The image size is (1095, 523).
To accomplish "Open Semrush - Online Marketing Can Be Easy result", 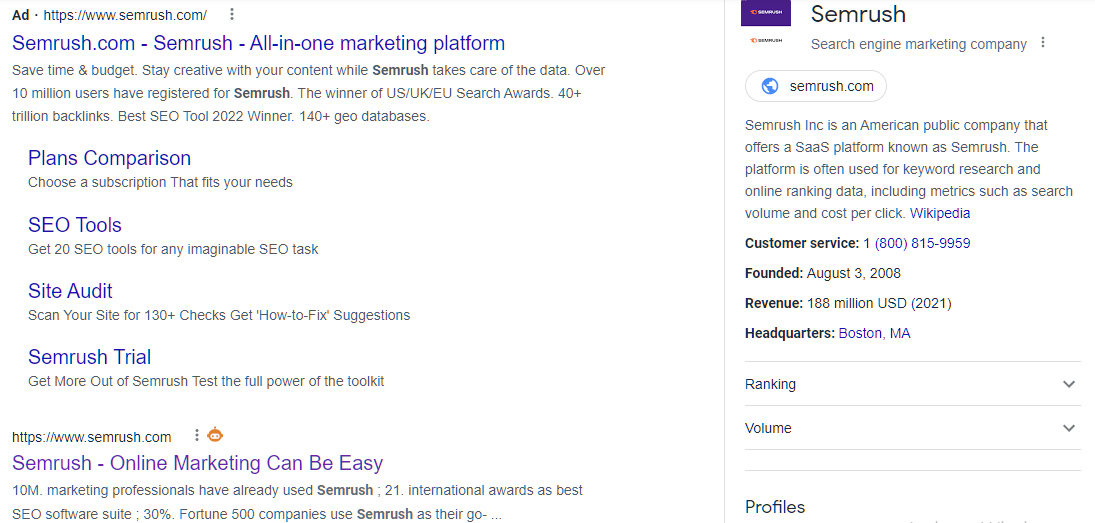I will (198, 463).
